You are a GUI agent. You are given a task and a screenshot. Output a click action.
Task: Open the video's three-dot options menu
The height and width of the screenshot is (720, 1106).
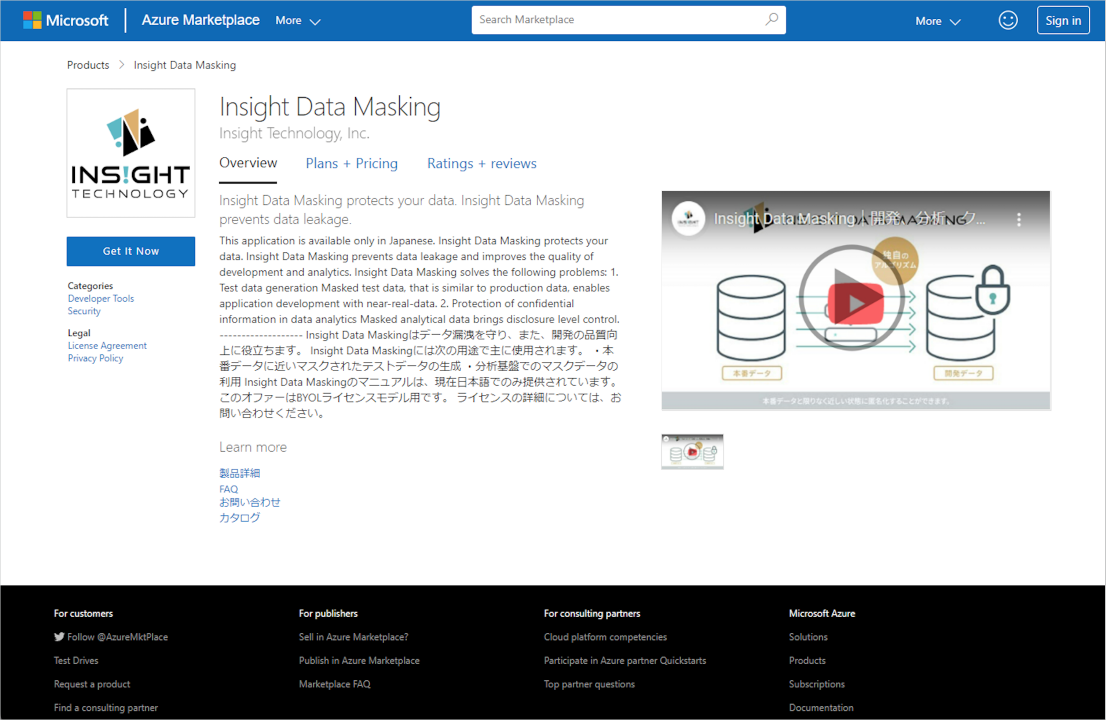1019,219
